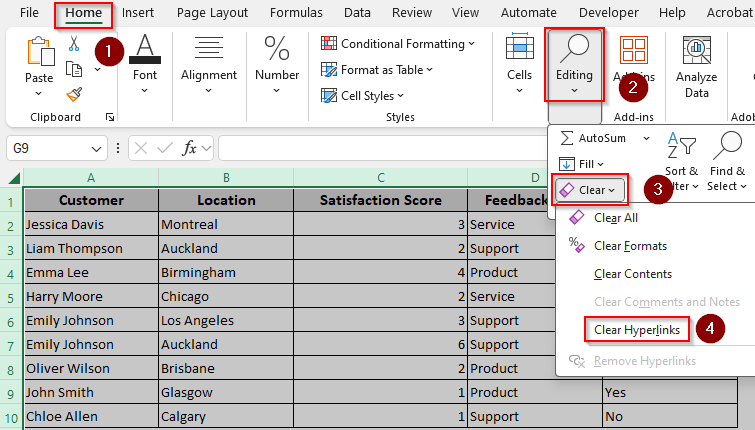This screenshot has height=430, width=755.
Task: Click the Paste clipboard icon
Action: coord(40,51)
